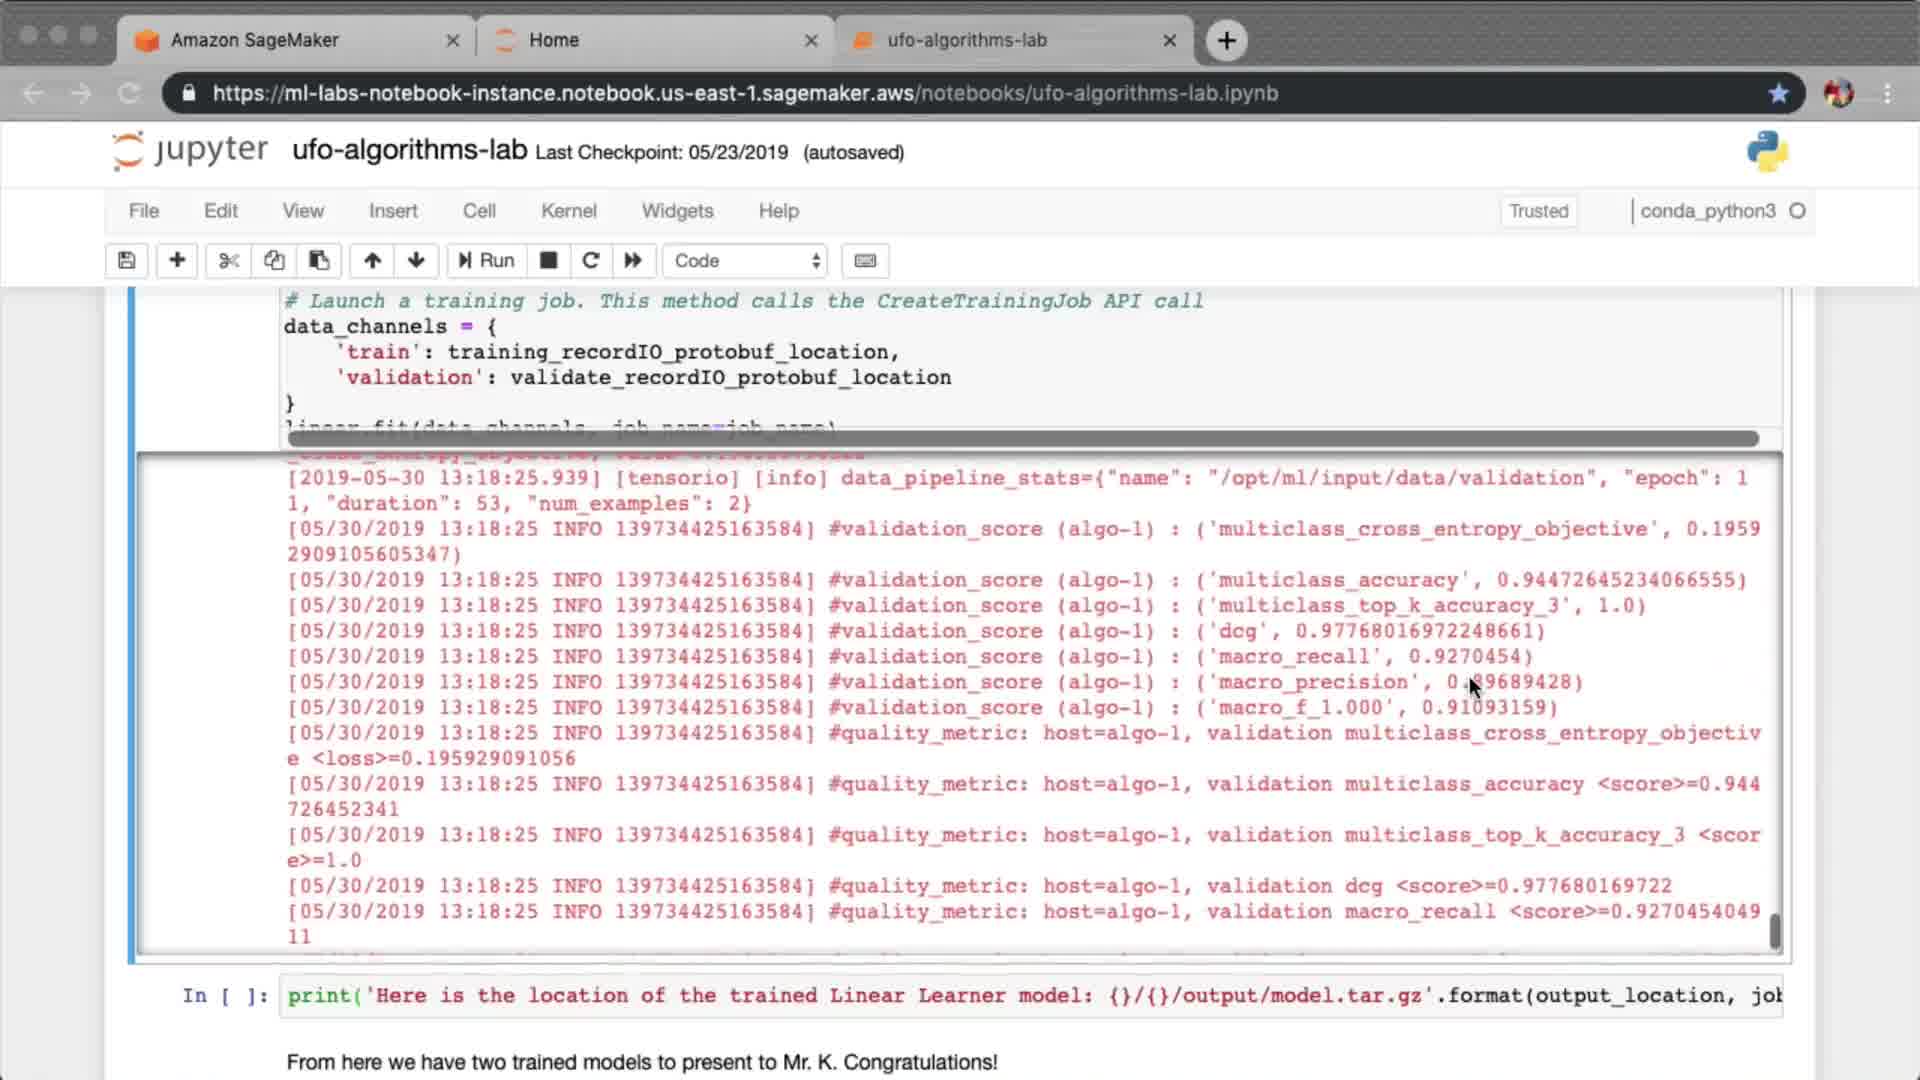Open the command palette keyboard icon

click(x=865, y=261)
